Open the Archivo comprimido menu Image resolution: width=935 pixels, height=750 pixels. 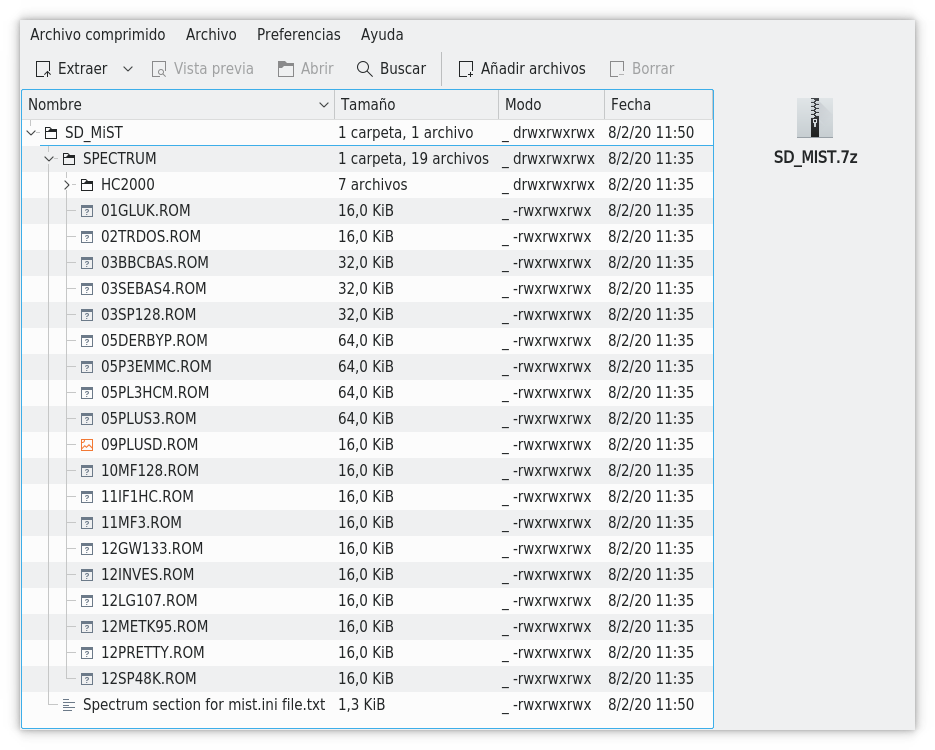pos(97,34)
